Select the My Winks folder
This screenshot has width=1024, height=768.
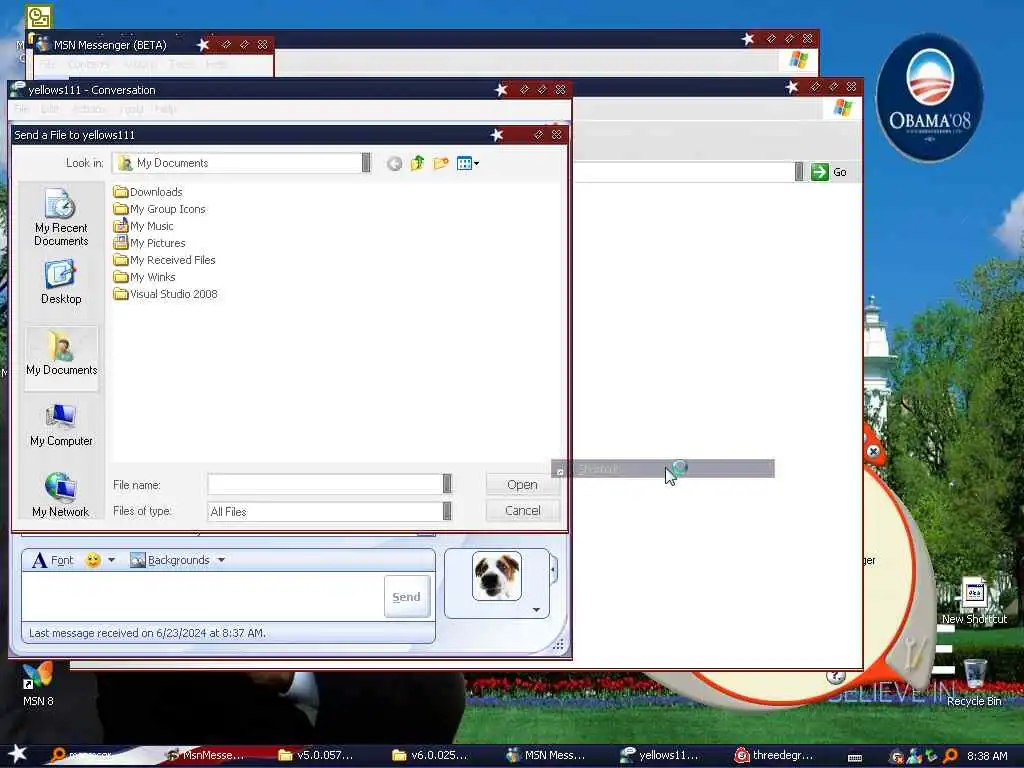click(144, 276)
